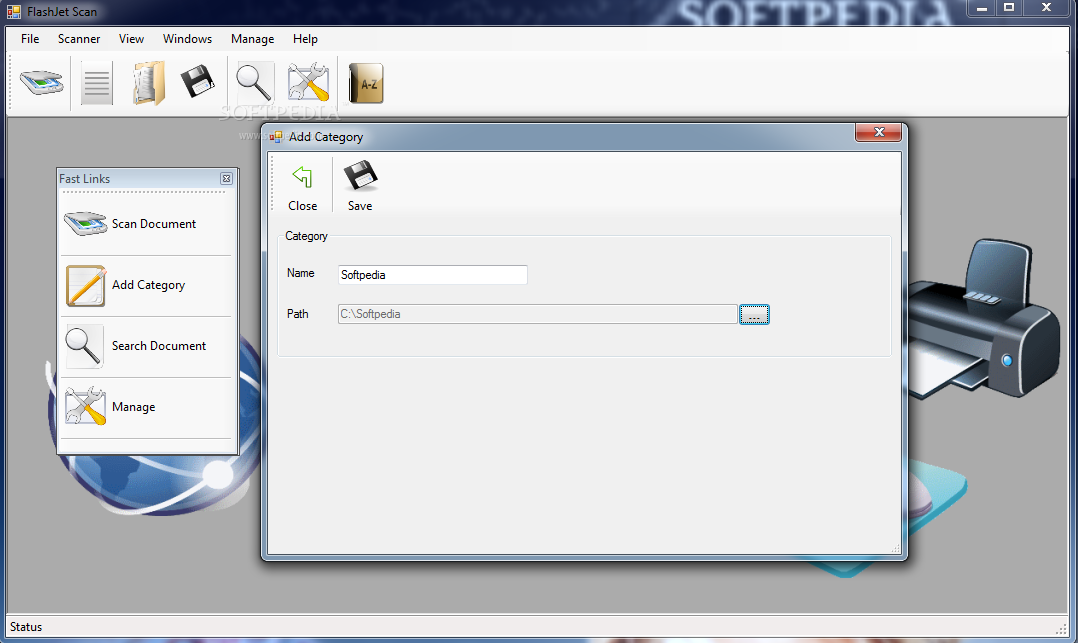
Task: Click the Add Category pencil icon in Fast Links
Action: point(86,285)
